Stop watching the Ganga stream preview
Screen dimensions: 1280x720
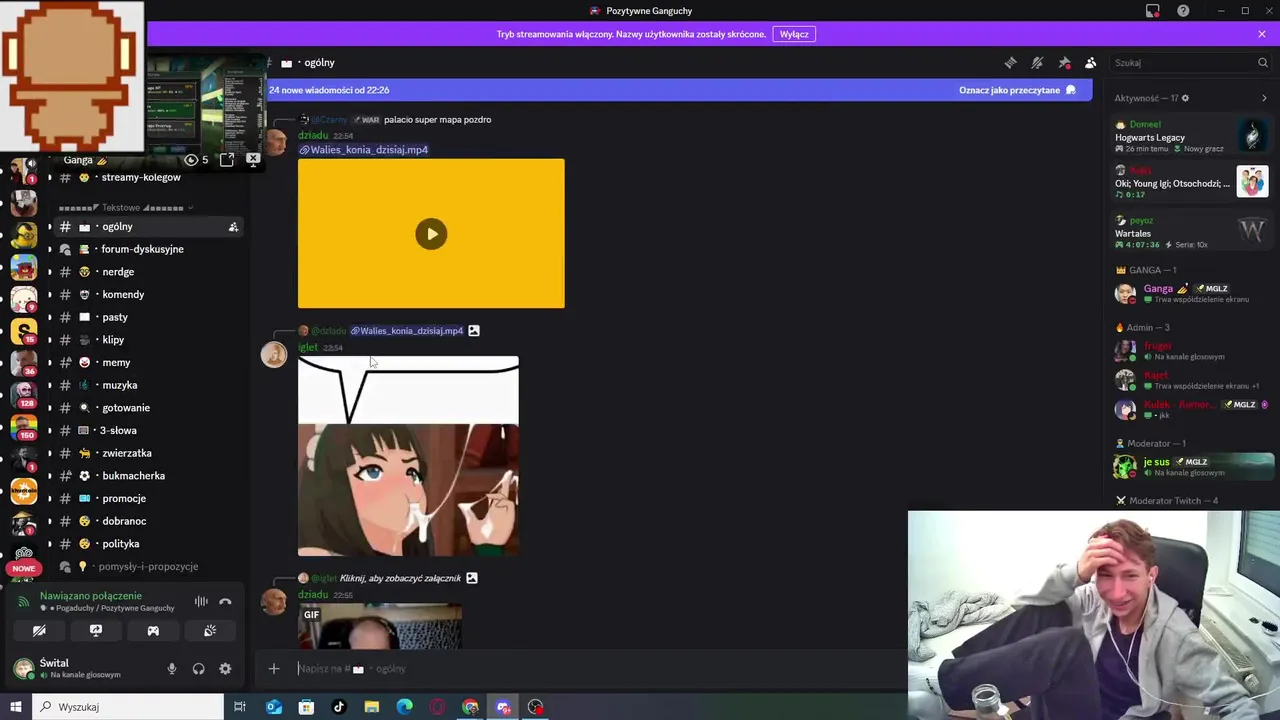click(253, 159)
